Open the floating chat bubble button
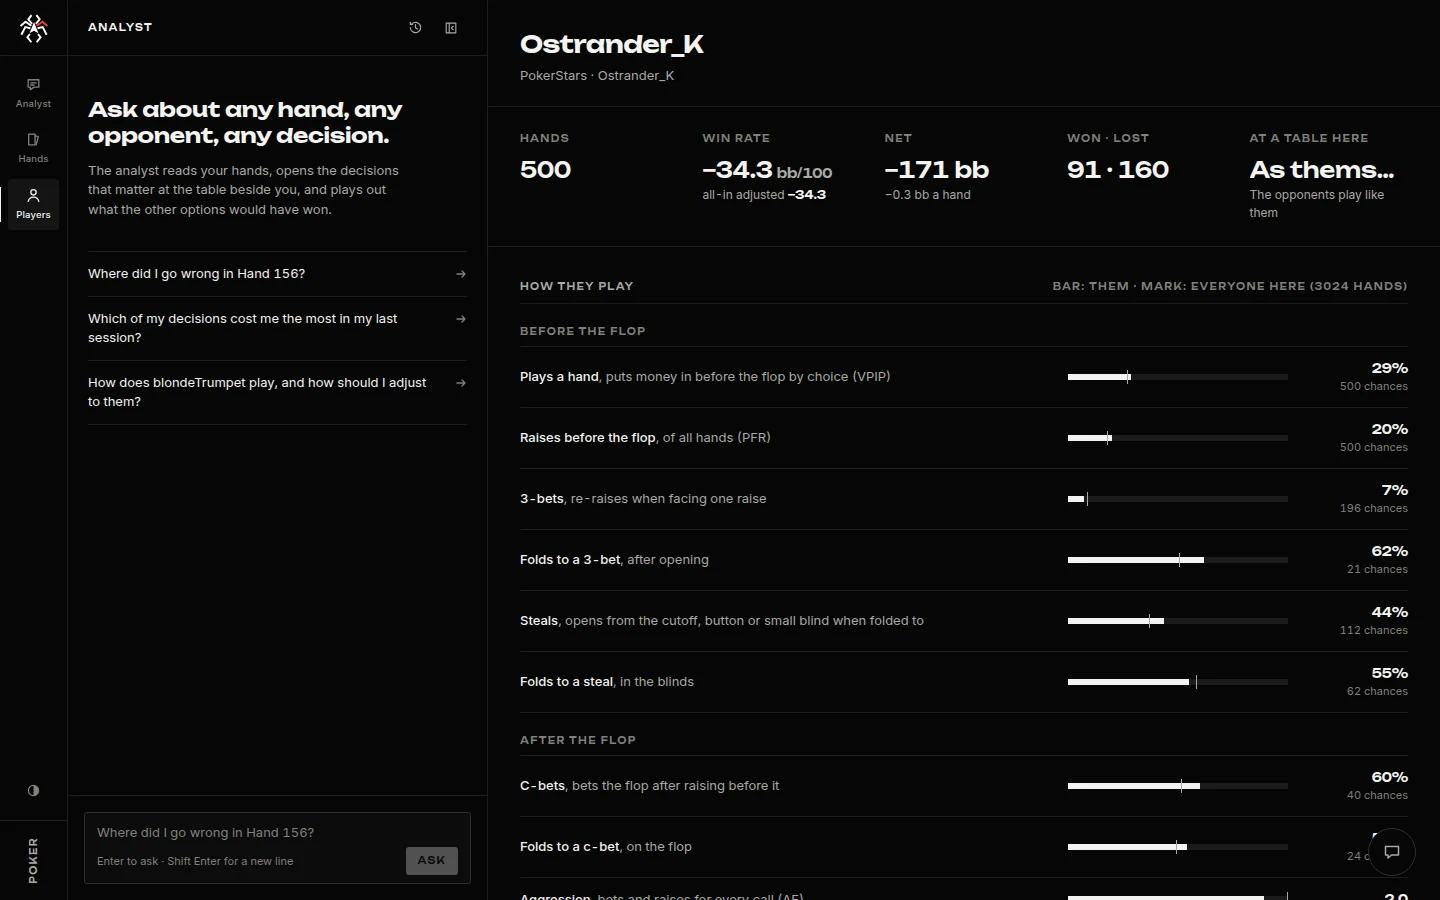The width and height of the screenshot is (1440, 900). coord(1391,852)
